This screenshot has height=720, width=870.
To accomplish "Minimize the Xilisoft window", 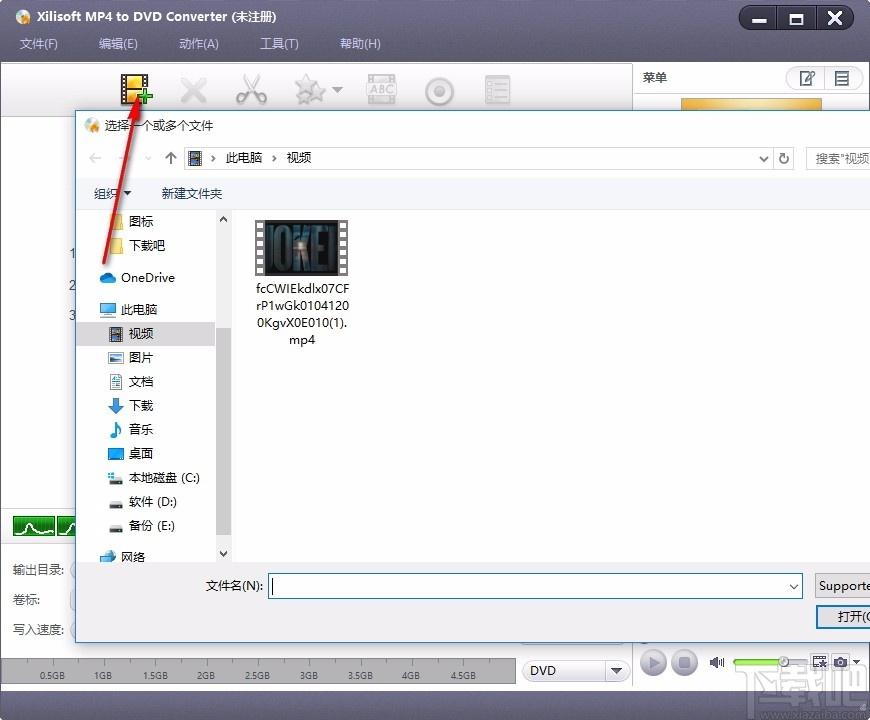I will 759,19.
